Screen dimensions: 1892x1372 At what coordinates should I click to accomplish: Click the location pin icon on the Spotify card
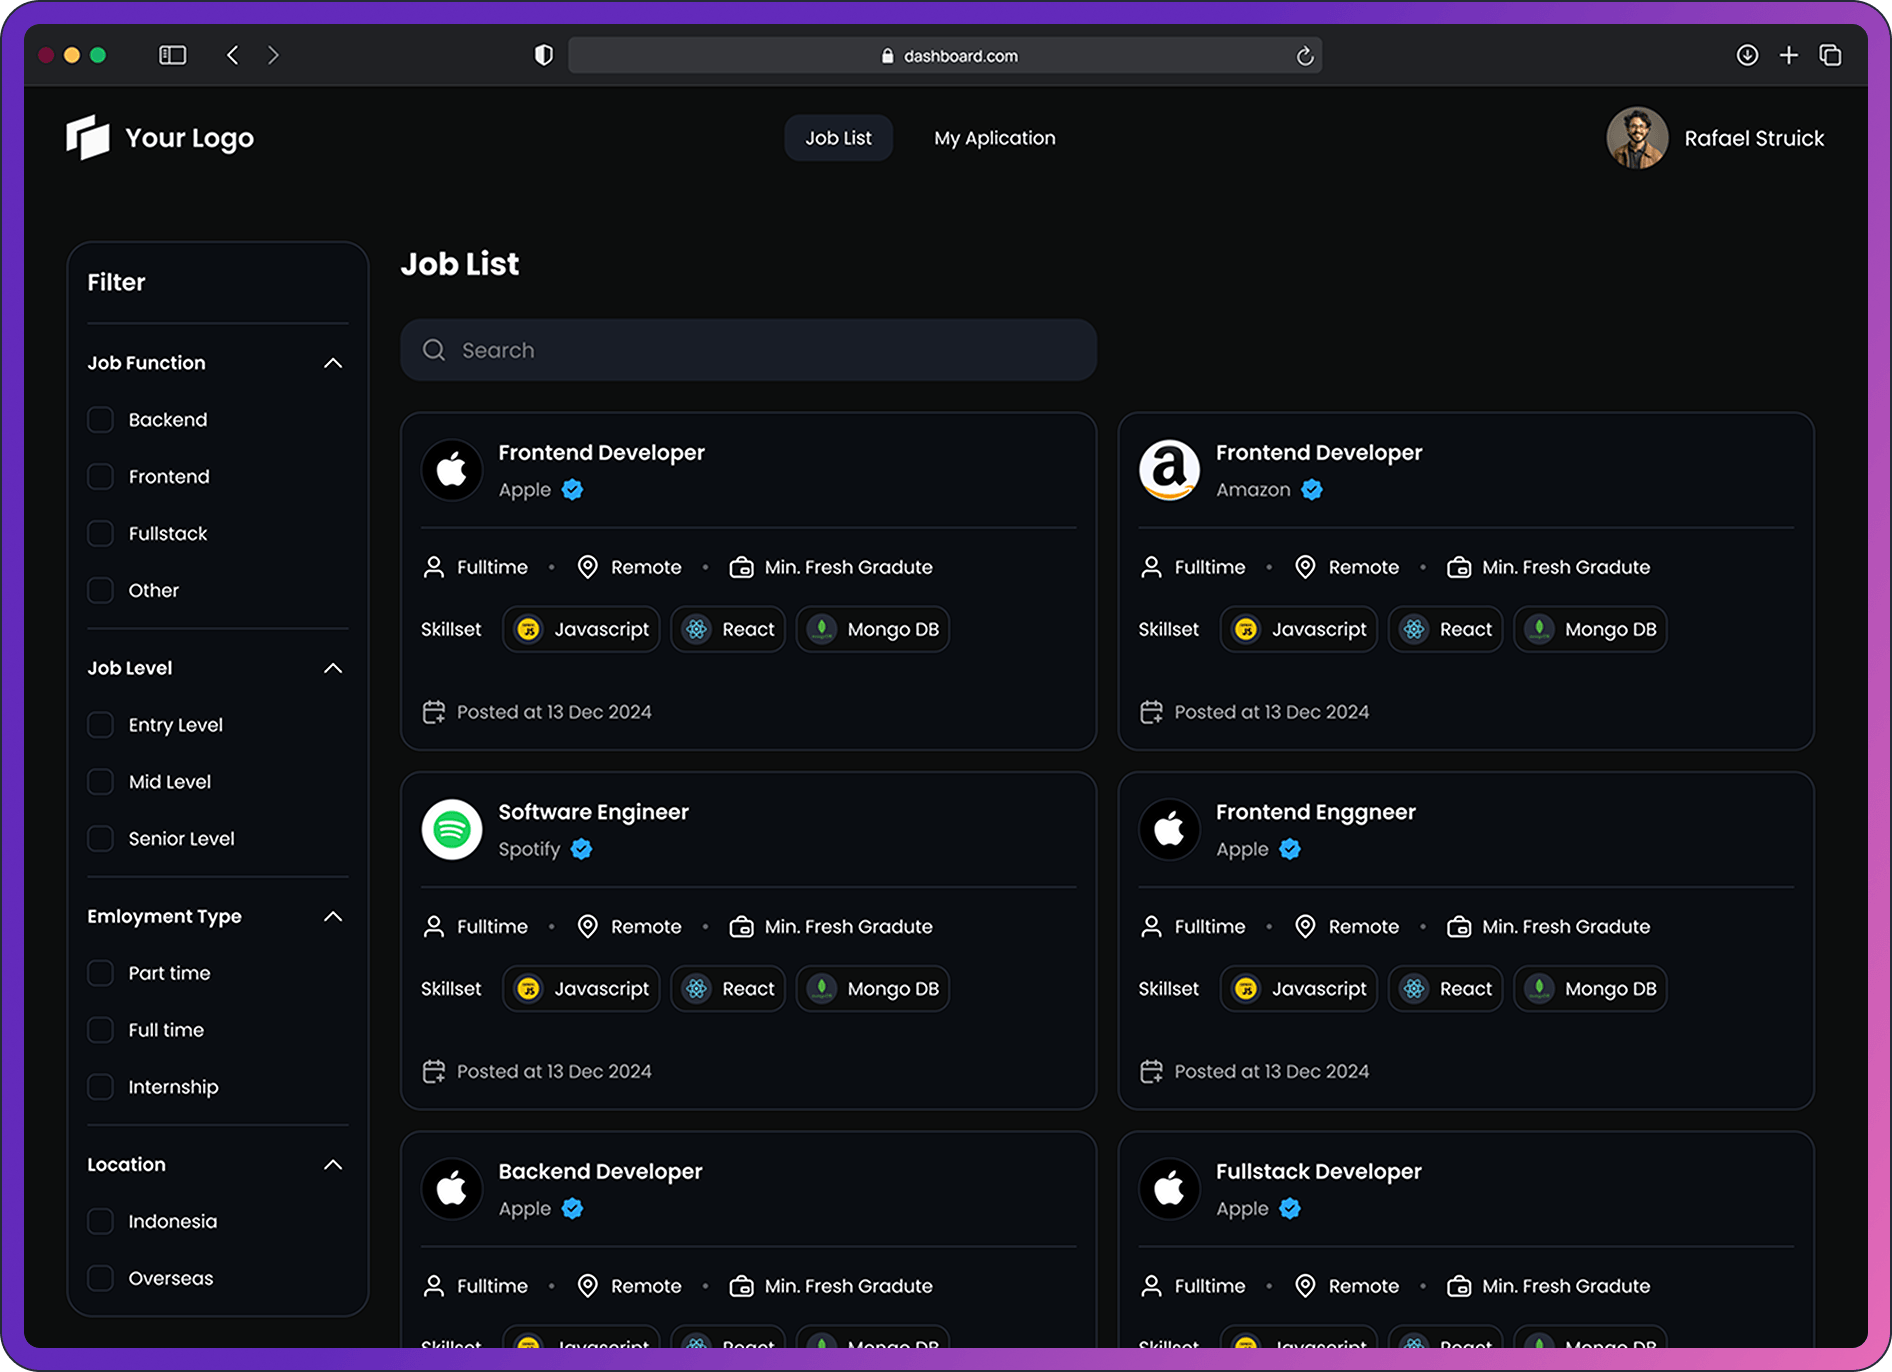(x=588, y=927)
